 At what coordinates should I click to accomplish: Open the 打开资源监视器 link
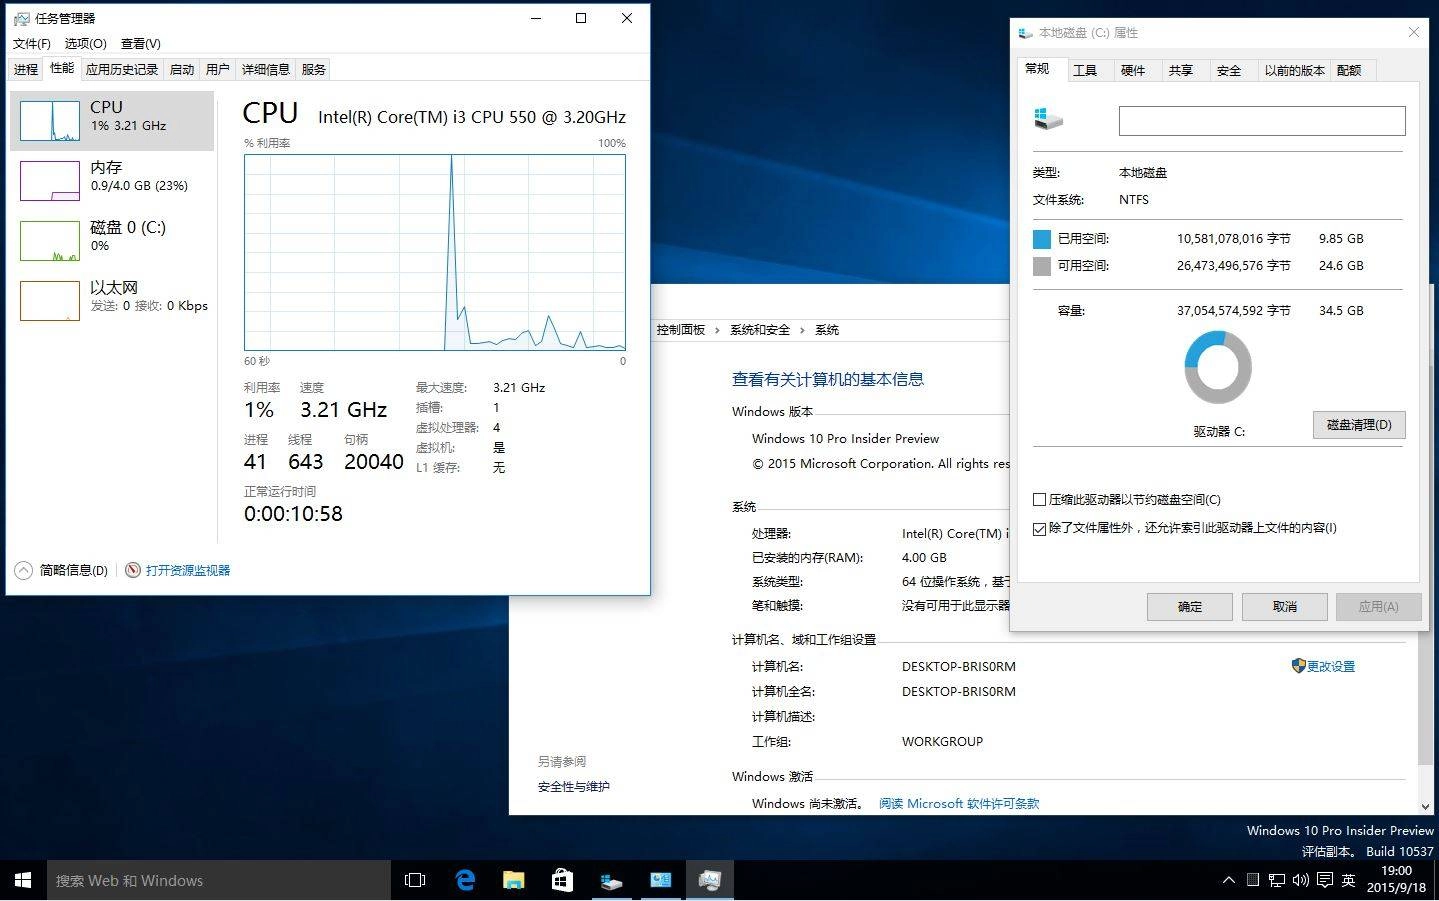point(188,570)
